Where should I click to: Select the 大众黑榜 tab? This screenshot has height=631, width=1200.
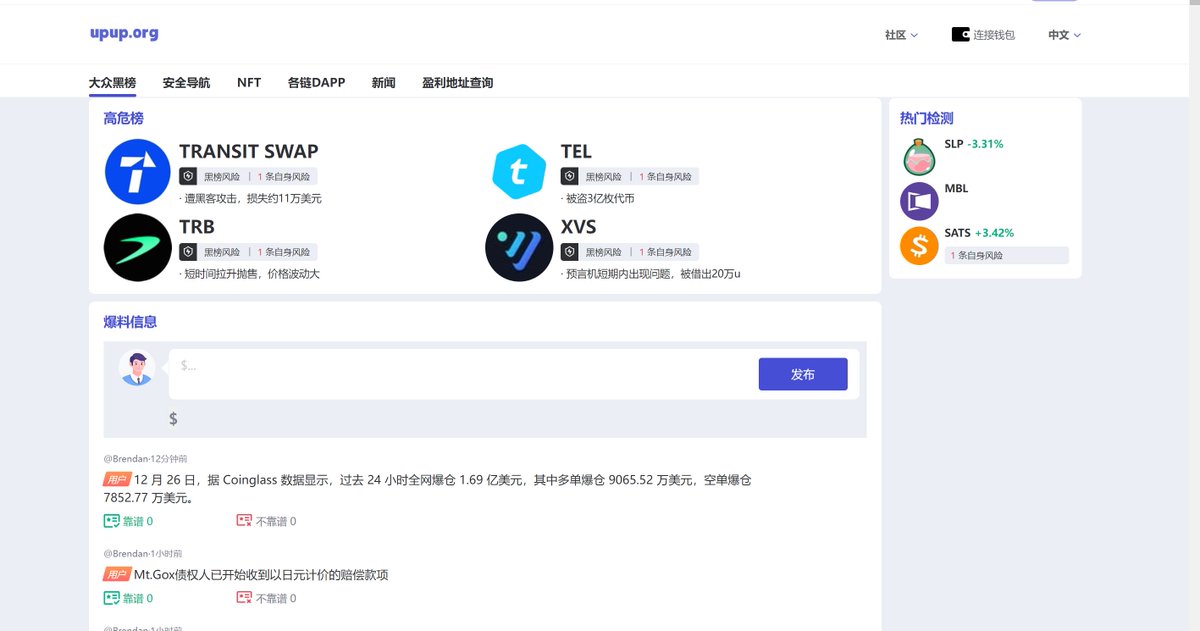coord(112,83)
